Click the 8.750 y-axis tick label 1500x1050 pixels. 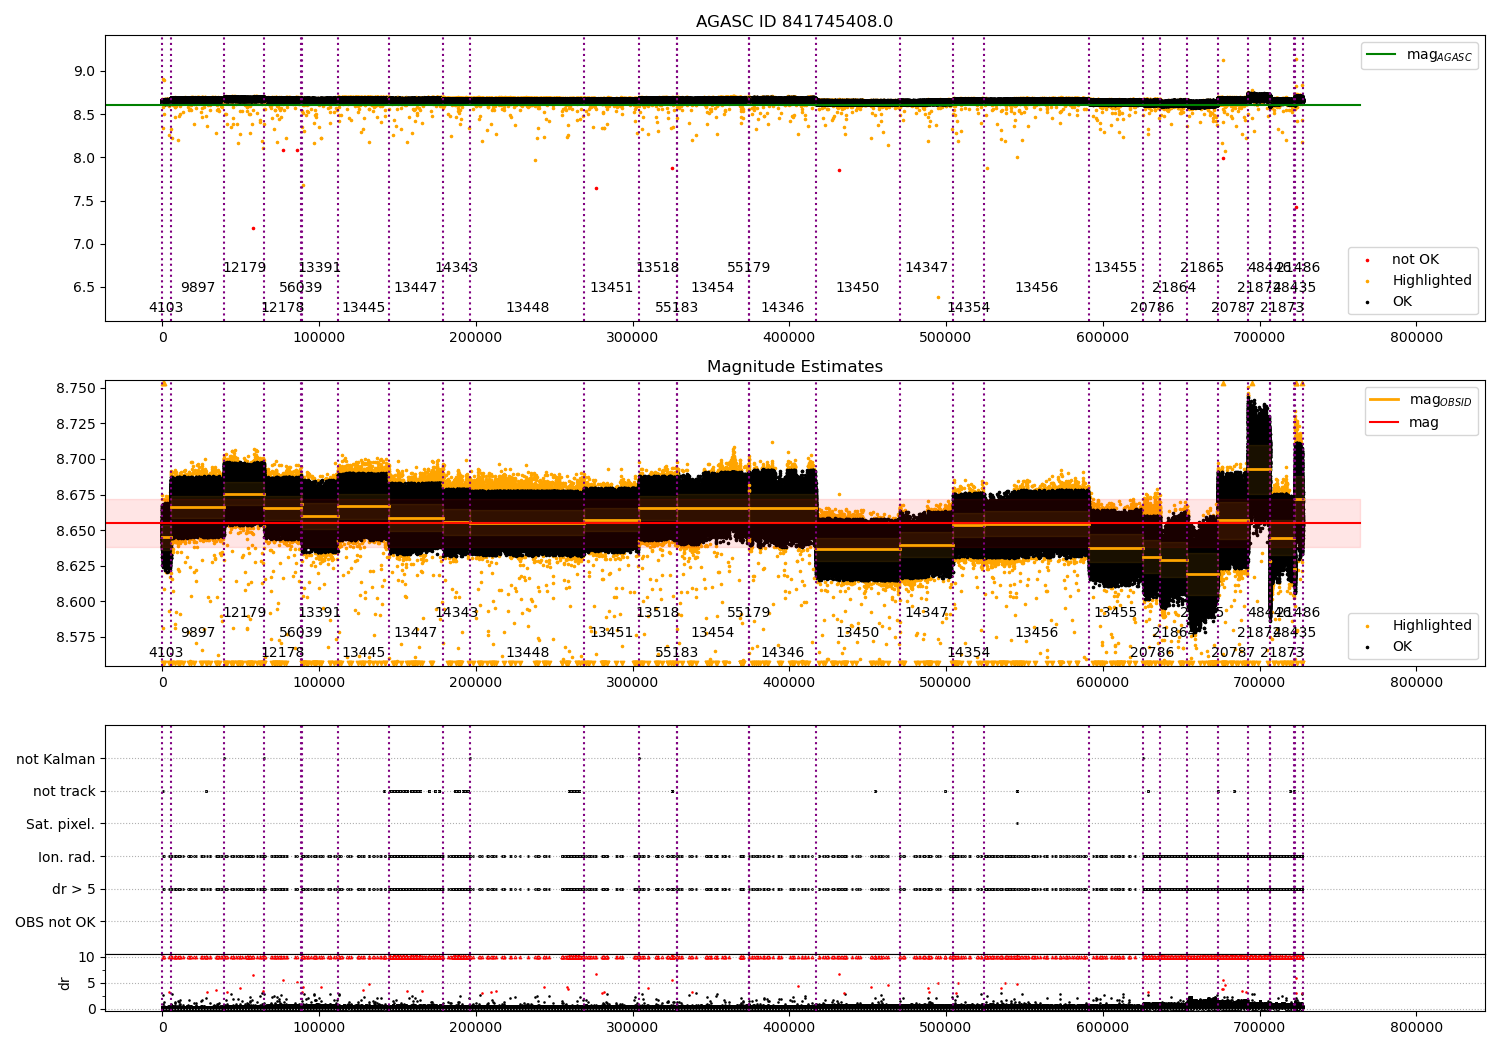[75, 389]
